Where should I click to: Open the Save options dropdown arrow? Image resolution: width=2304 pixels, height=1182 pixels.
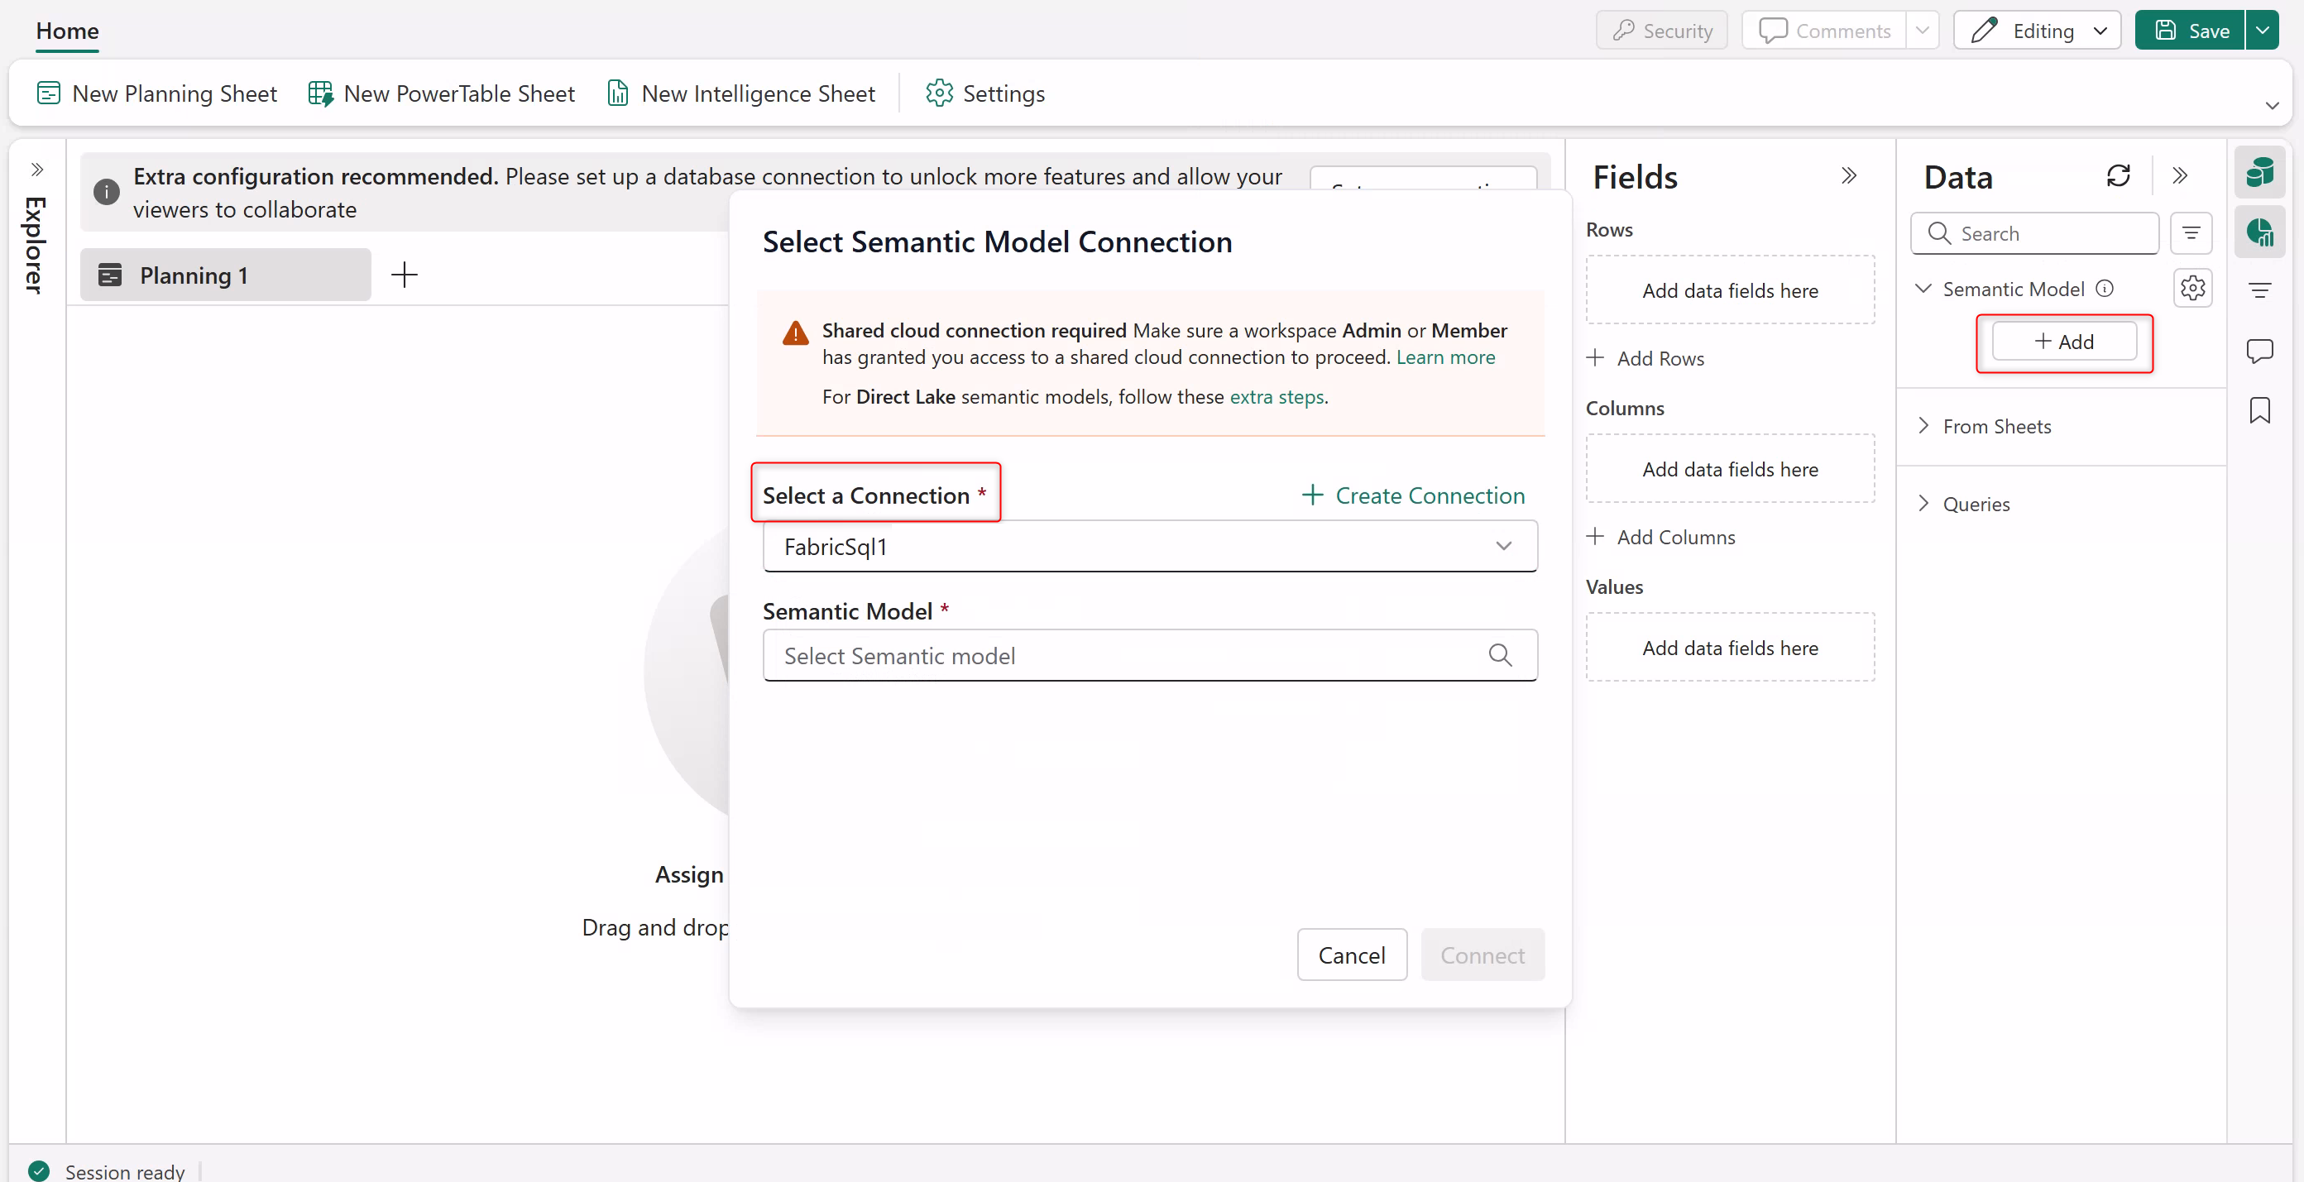[2263, 31]
